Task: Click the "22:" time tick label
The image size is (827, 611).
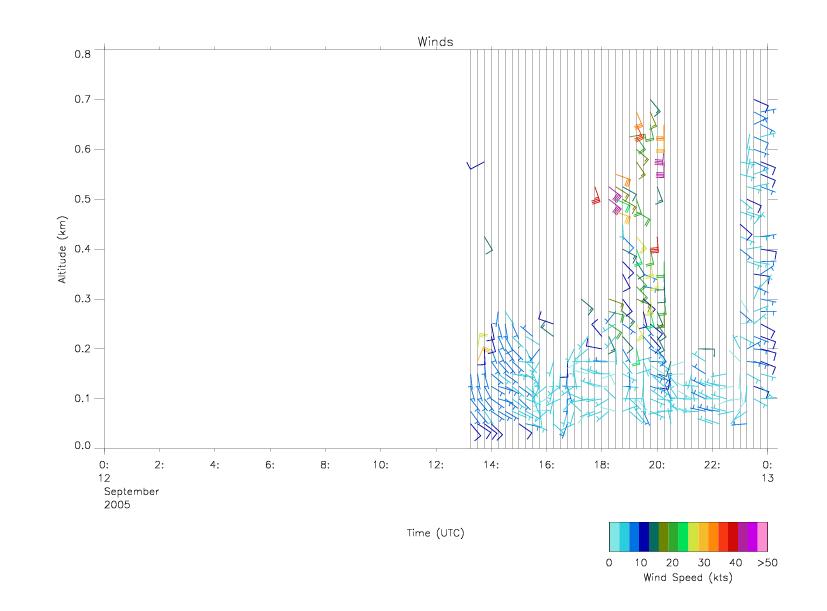Action: pyautogui.click(x=712, y=465)
